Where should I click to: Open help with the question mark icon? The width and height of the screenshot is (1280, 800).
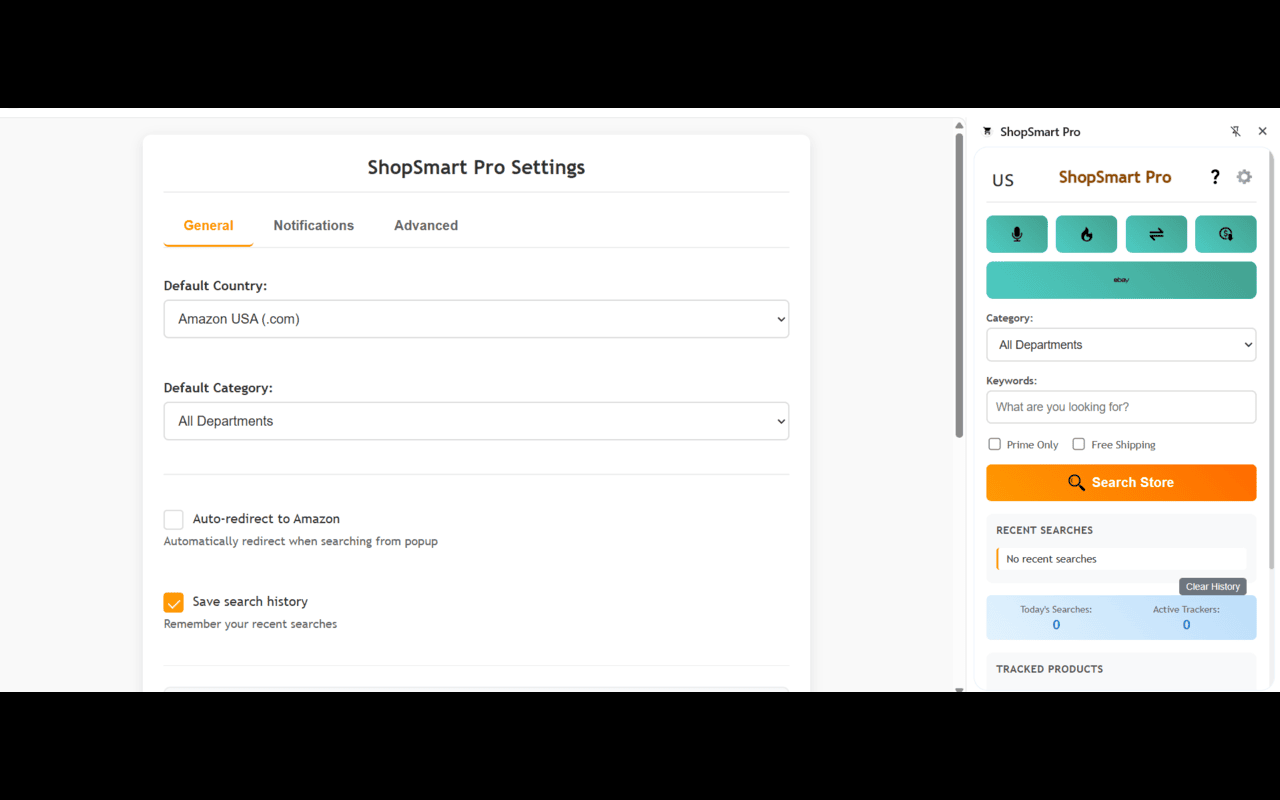click(x=1215, y=177)
